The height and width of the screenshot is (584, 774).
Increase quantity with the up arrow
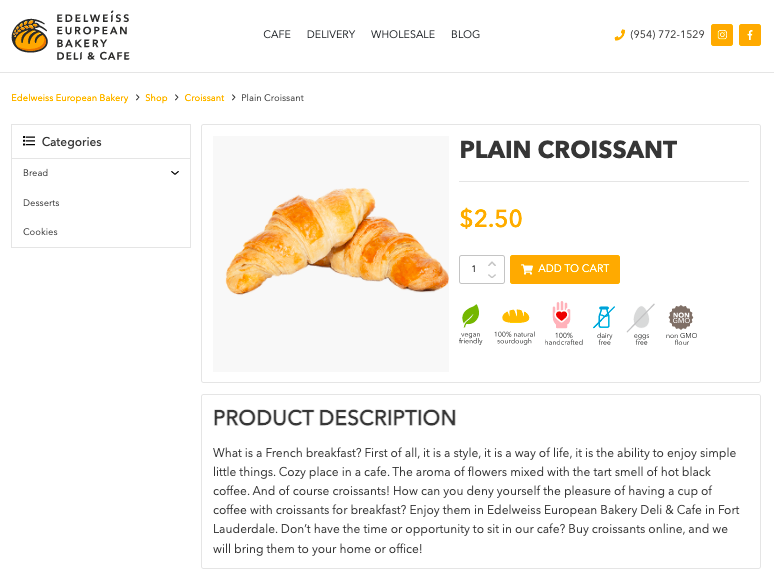click(492, 263)
